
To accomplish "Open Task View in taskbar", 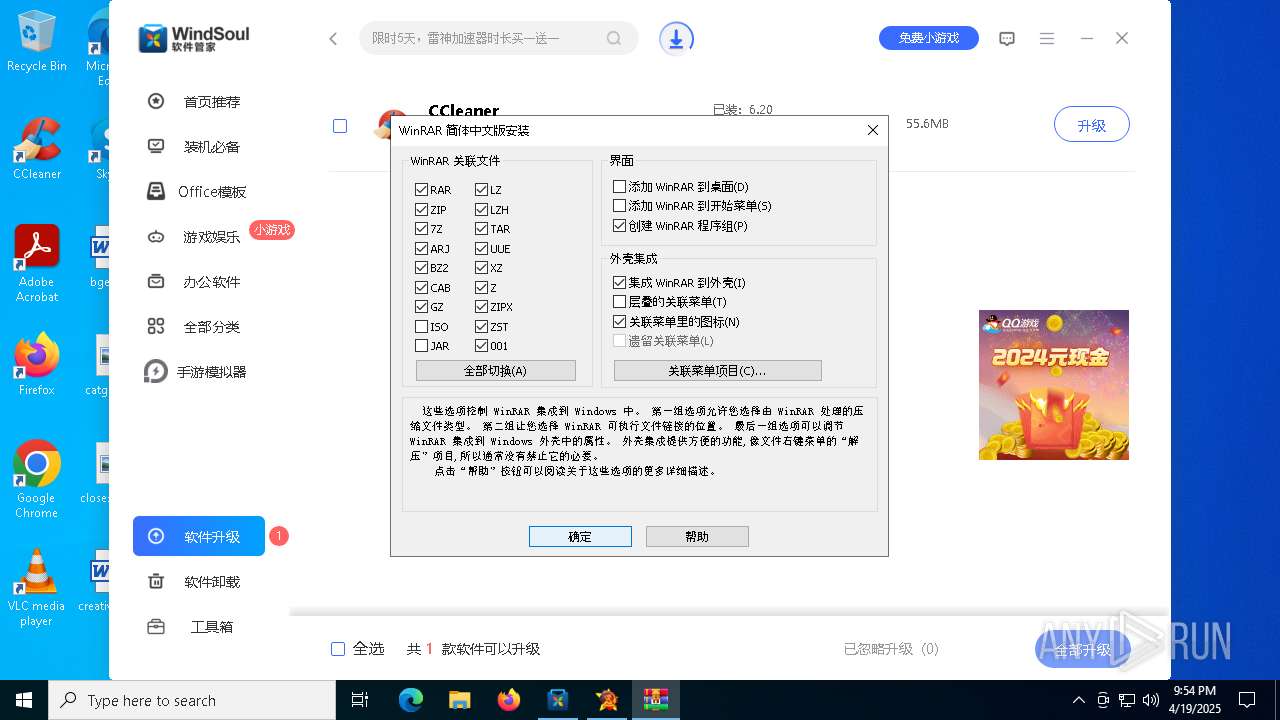I will coord(360,700).
